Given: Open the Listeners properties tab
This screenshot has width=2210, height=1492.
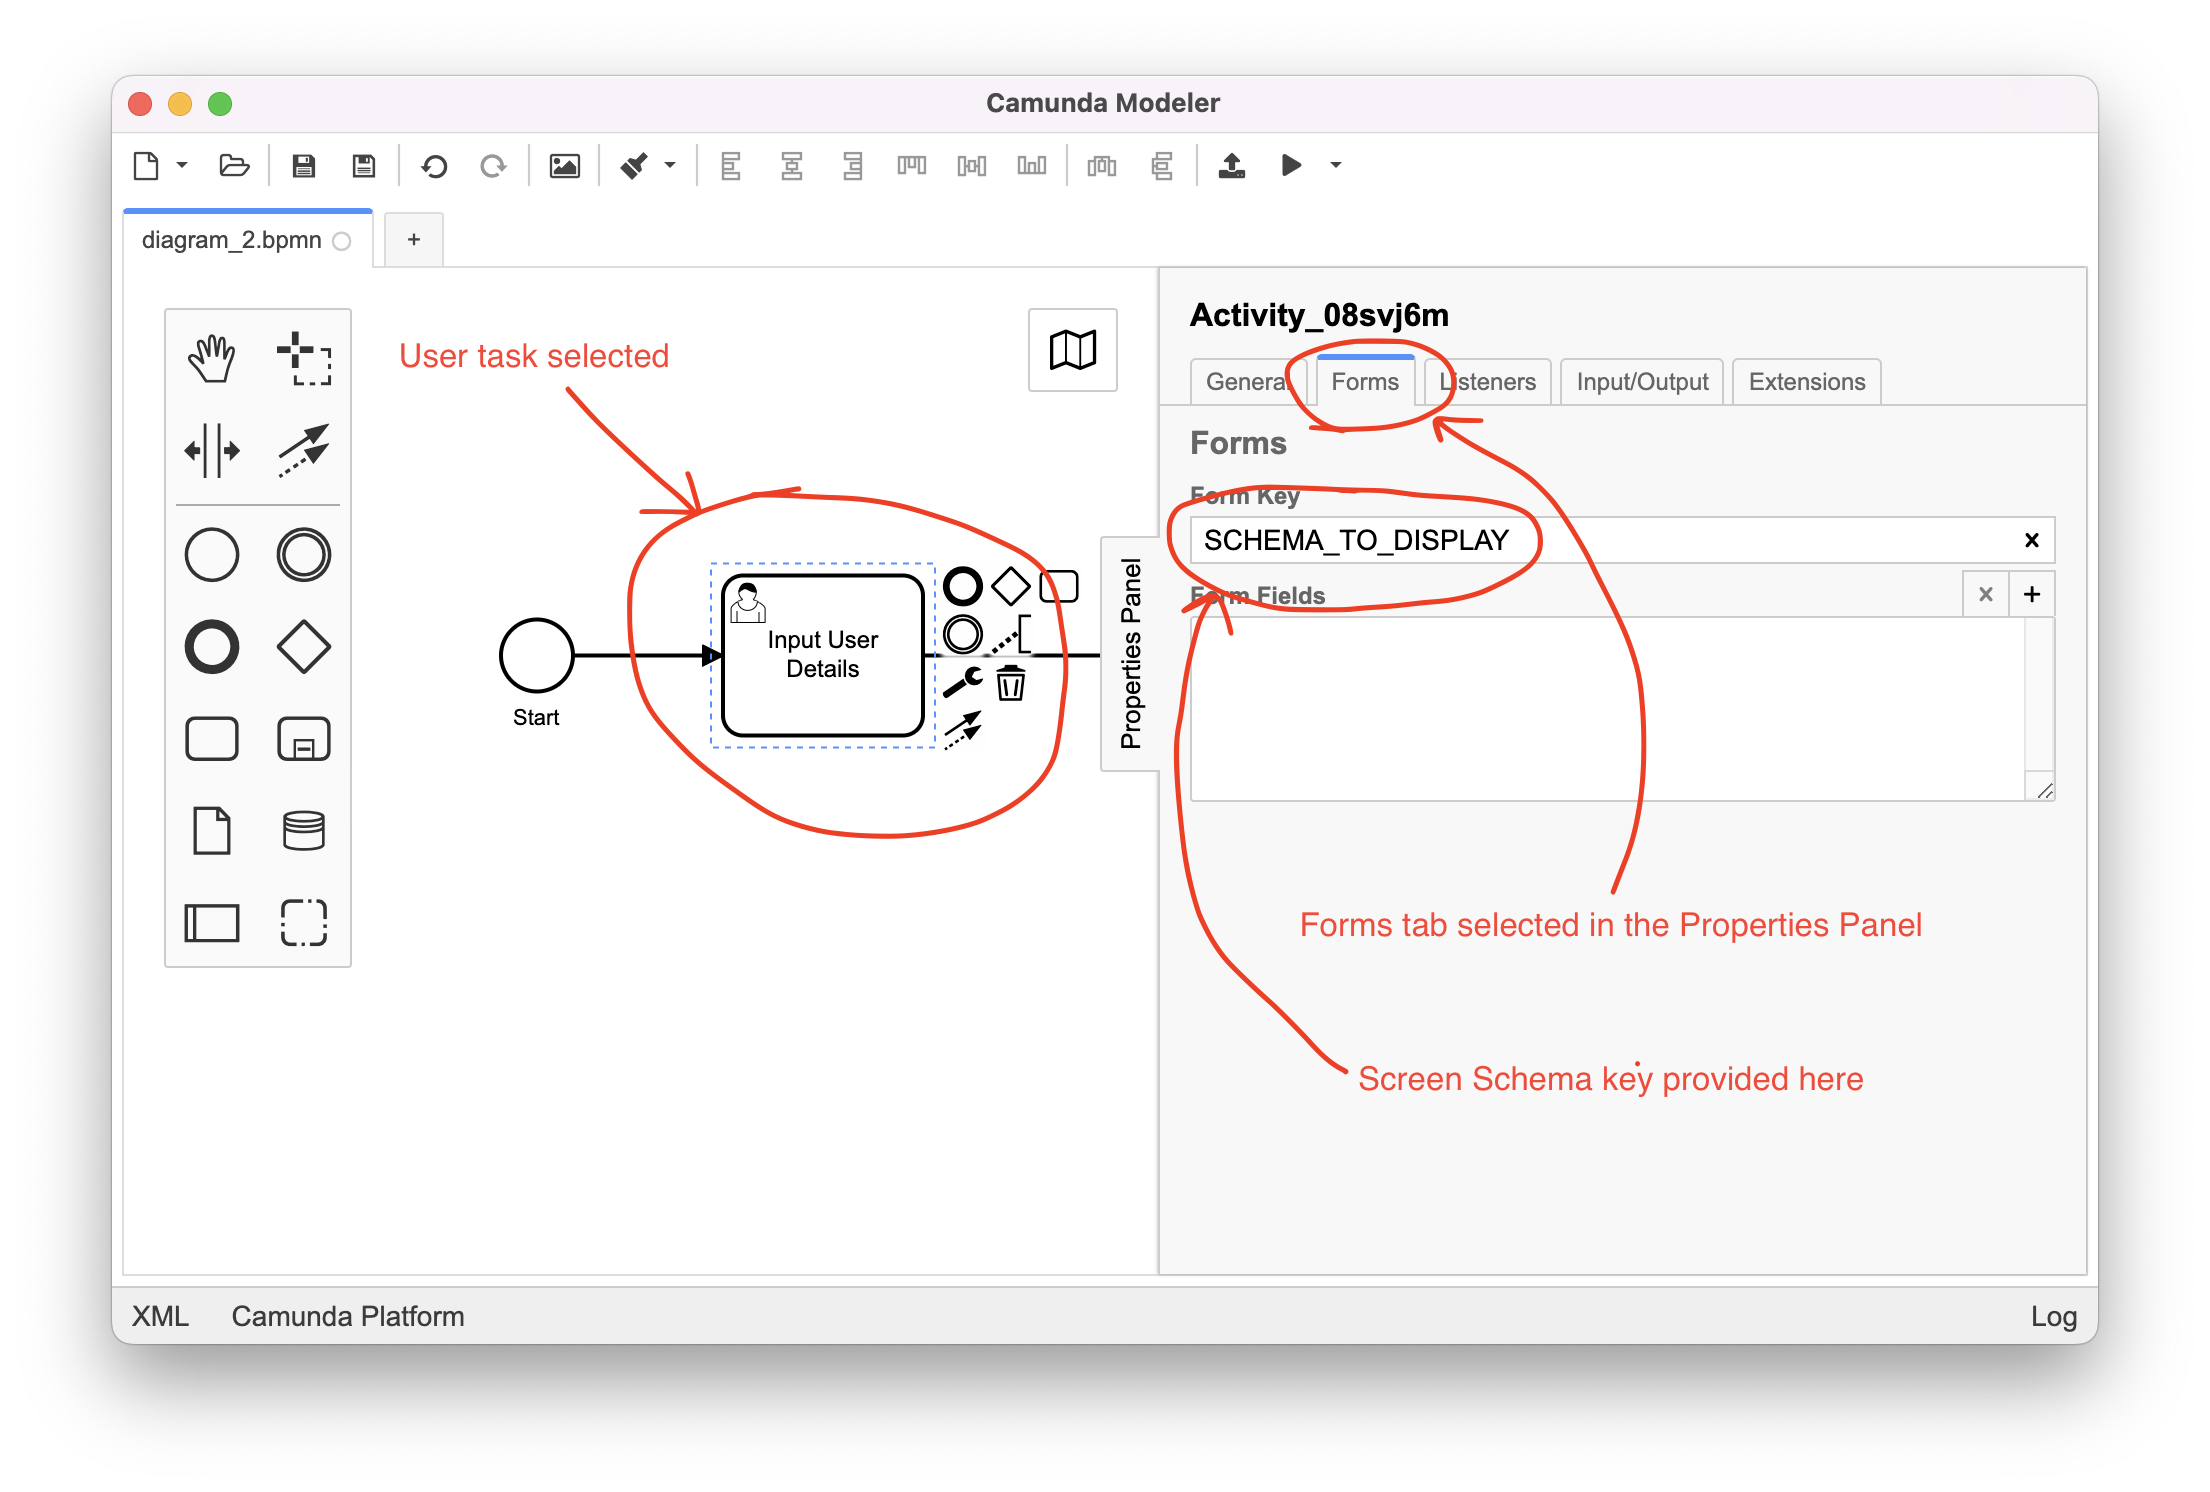Looking at the screenshot, I should point(1488,382).
